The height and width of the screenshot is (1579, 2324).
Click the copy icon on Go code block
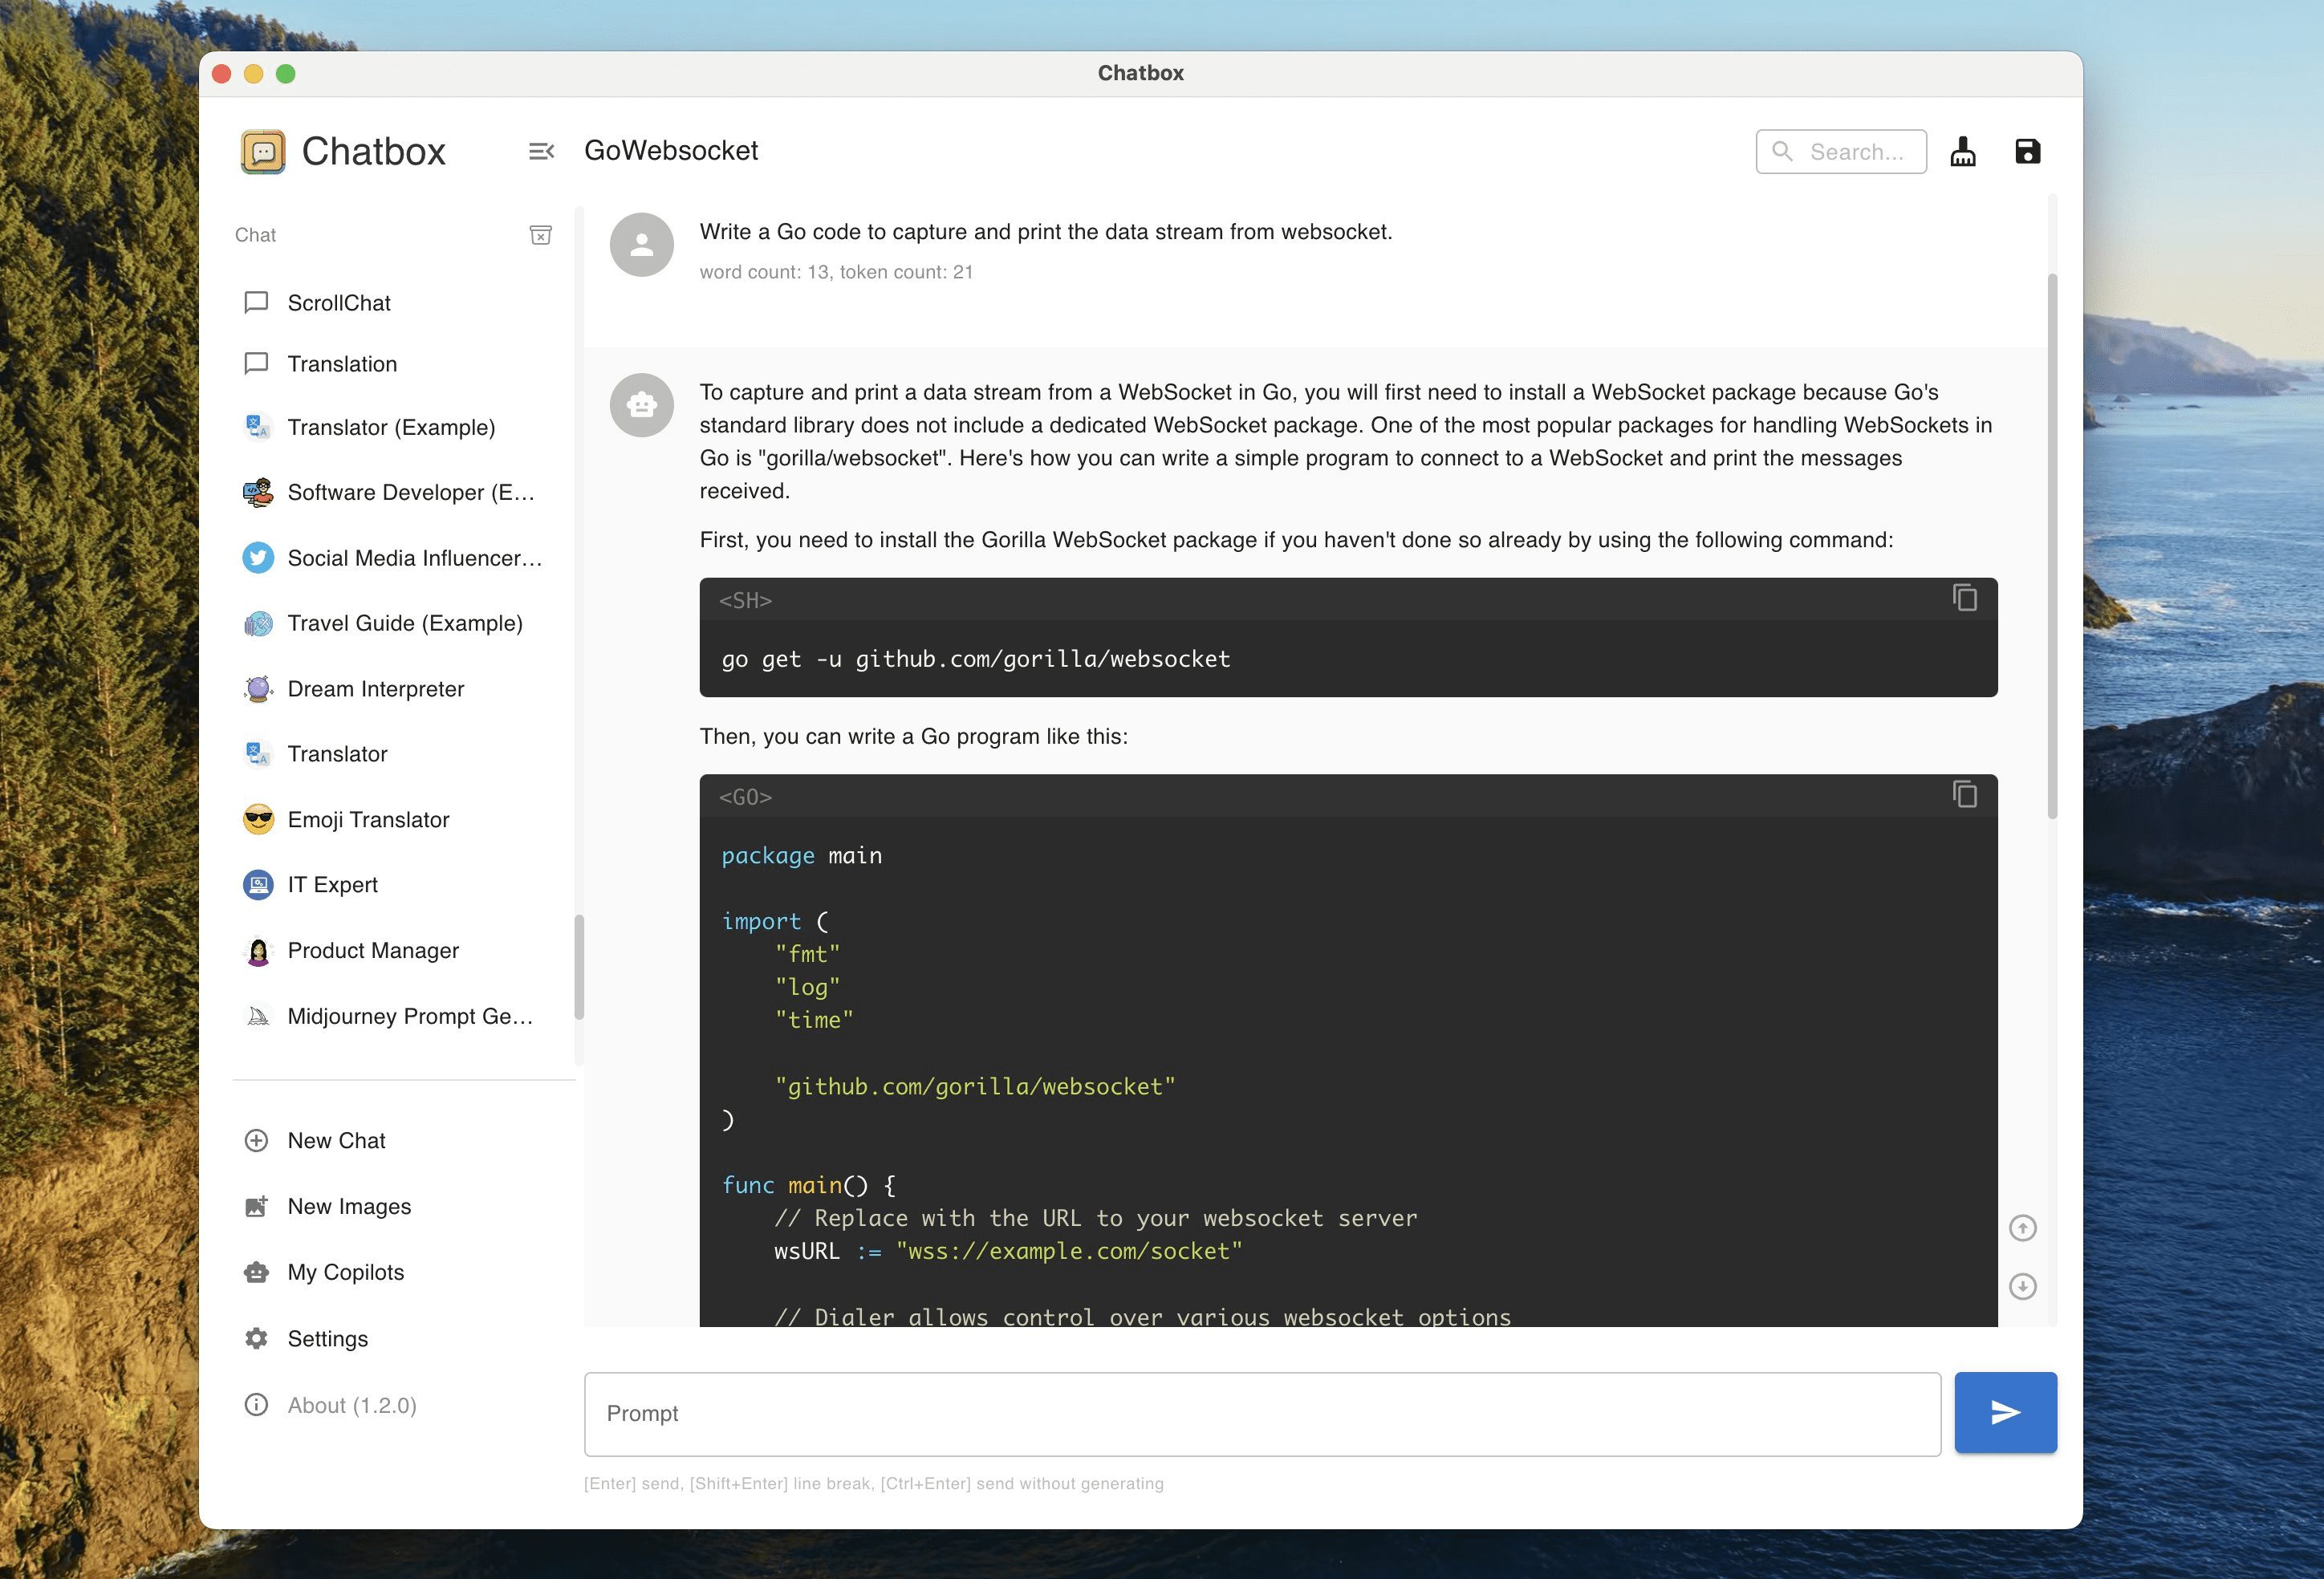tap(1963, 795)
